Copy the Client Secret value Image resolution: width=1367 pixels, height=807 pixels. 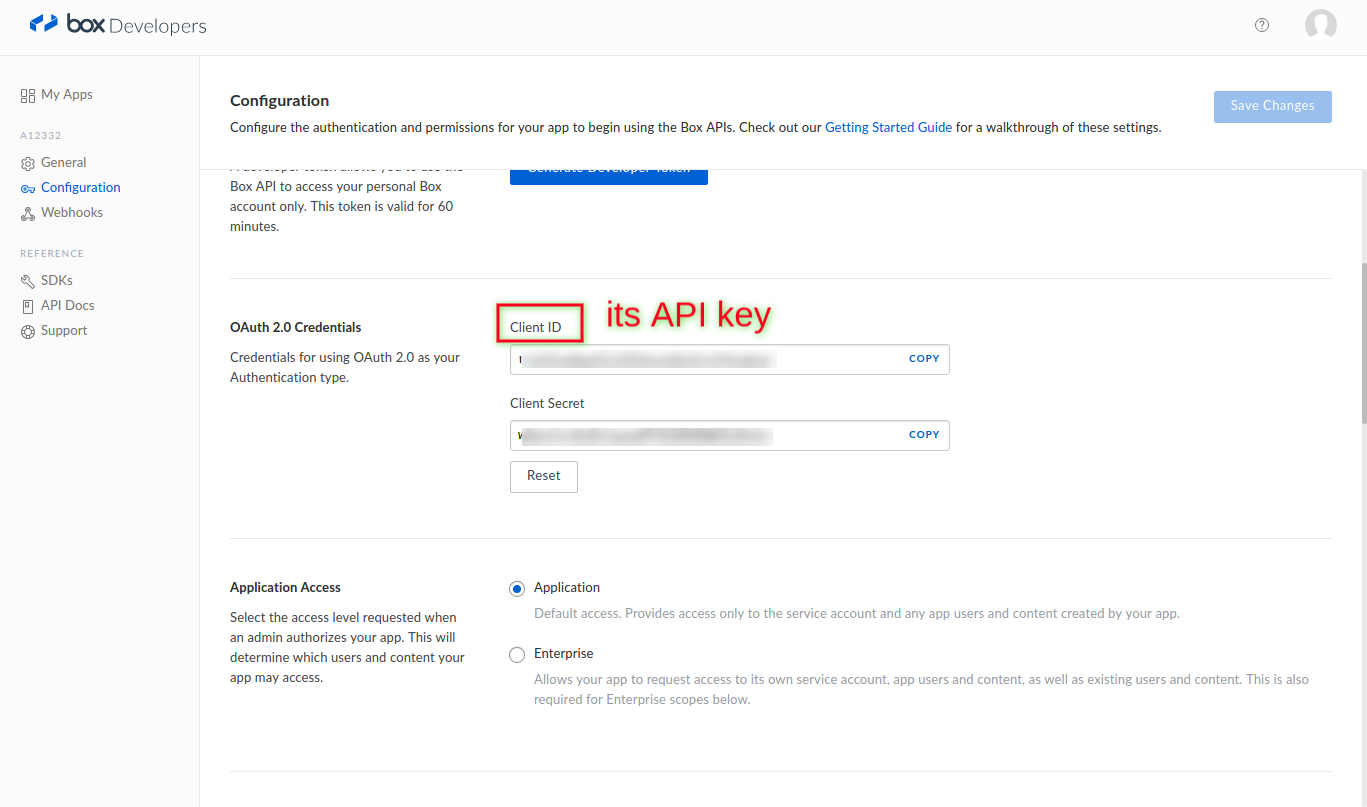coord(923,435)
